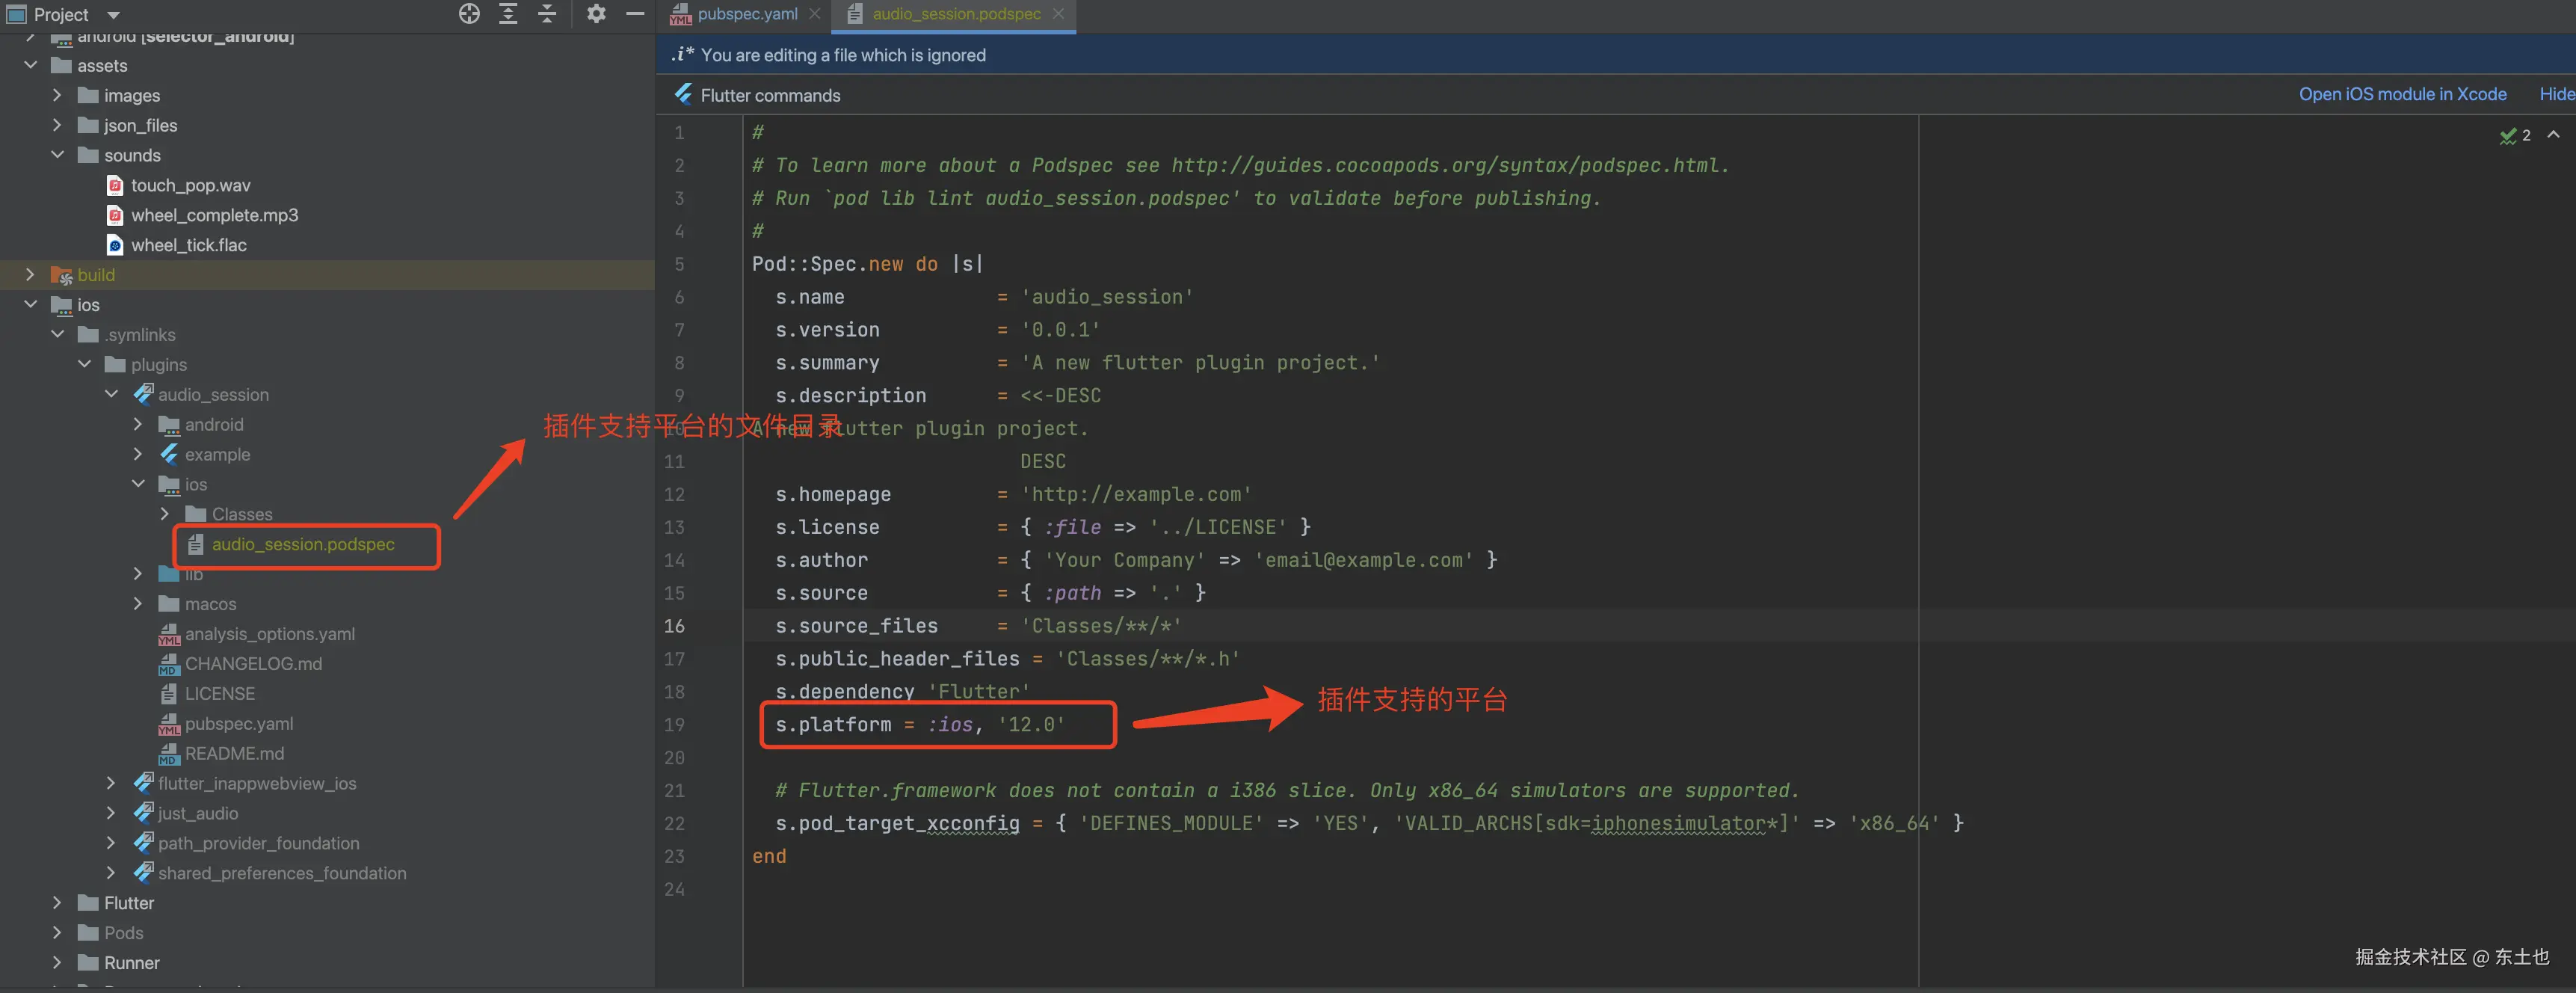2576x993 pixels.
Task: Expand the just_audio plugin folder
Action: [x=111, y=813]
